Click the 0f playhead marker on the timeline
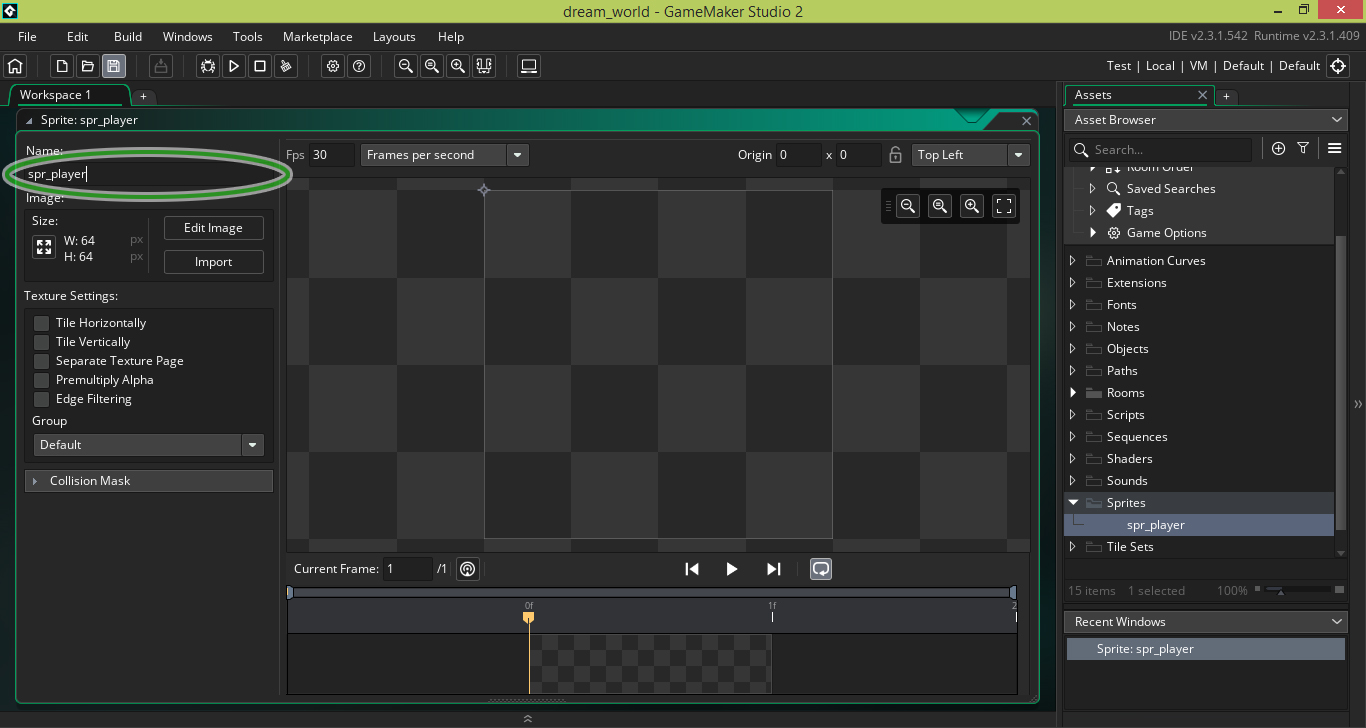This screenshot has height=728, width=1366. coord(529,616)
